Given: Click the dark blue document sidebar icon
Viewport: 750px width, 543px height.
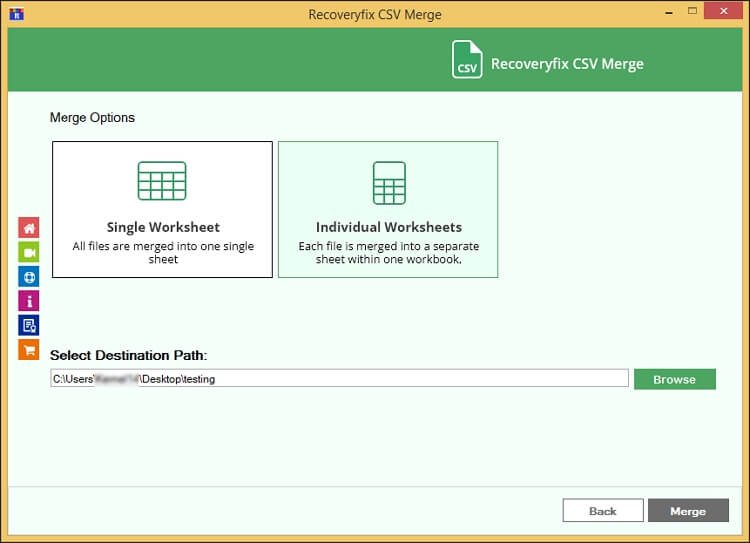Looking at the screenshot, I should (x=29, y=325).
